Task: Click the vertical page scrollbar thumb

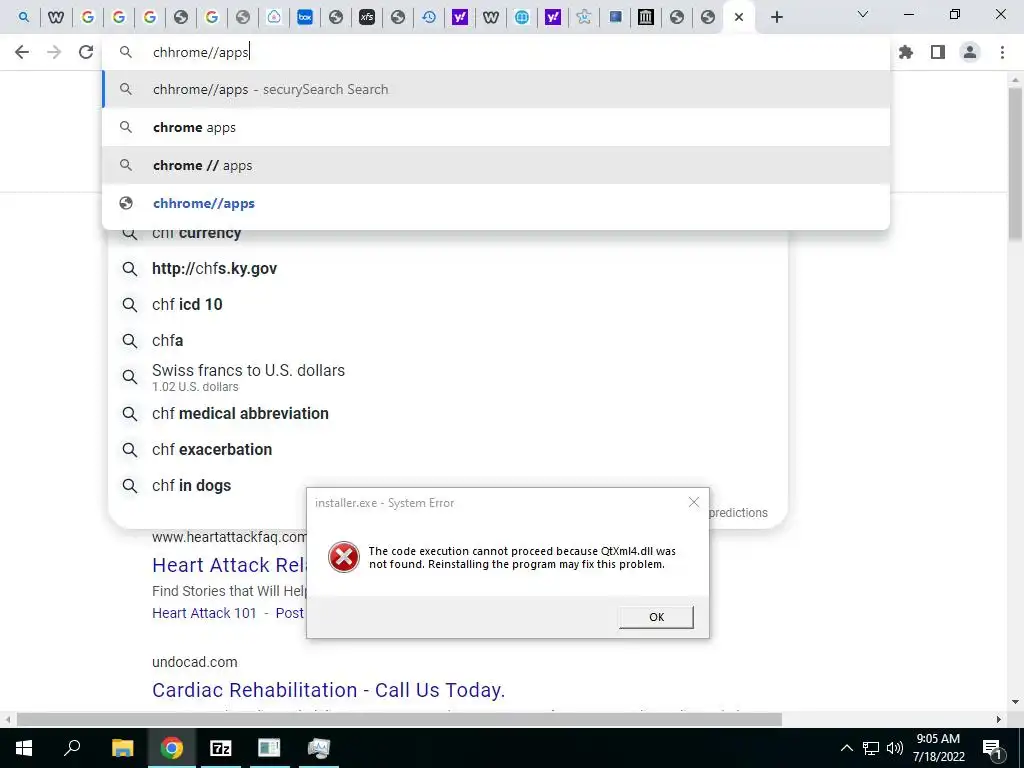Action: pos(1016,163)
